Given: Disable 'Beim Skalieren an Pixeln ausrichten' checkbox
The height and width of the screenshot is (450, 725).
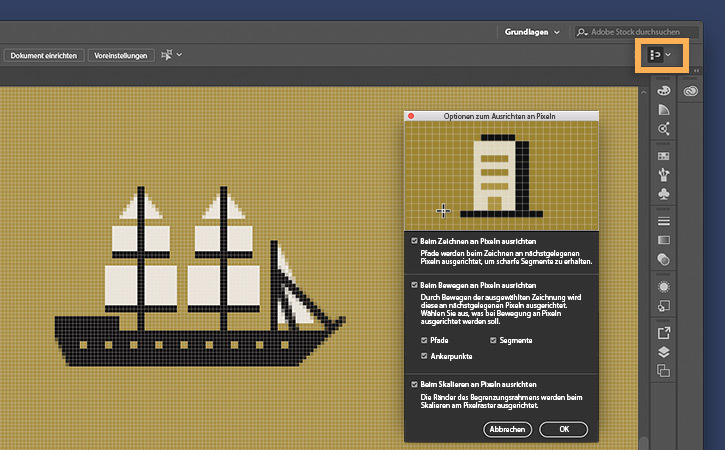Looking at the screenshot, I should click(x=415, y=384).
